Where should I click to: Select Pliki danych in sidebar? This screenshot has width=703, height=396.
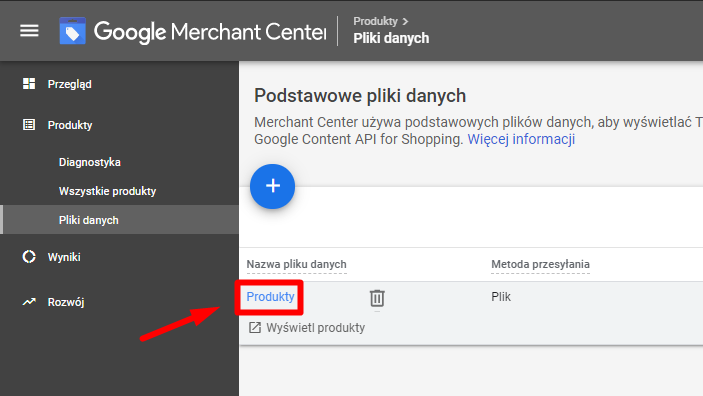coord(89,220)
